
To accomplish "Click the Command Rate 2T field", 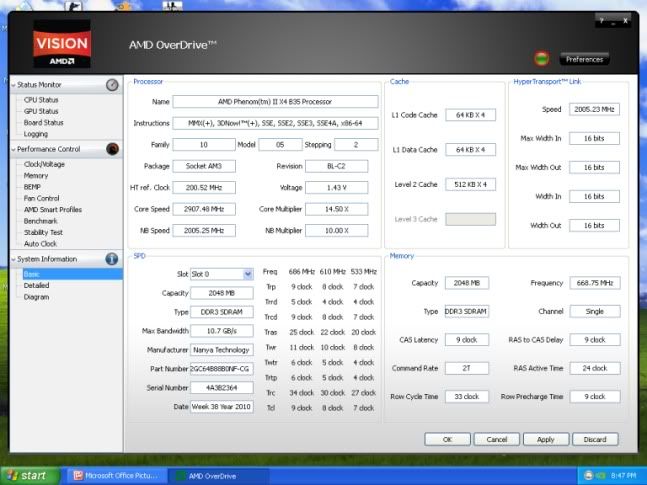I will [467, 368].
